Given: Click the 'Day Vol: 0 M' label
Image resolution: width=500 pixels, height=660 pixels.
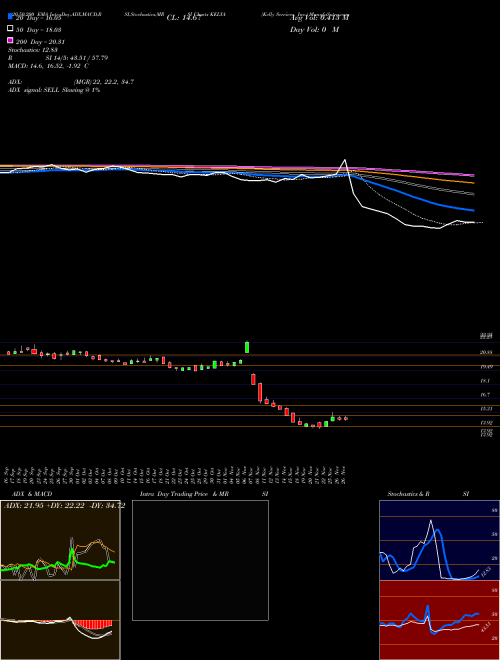Looking at the screenshot, I should (314, 30).
